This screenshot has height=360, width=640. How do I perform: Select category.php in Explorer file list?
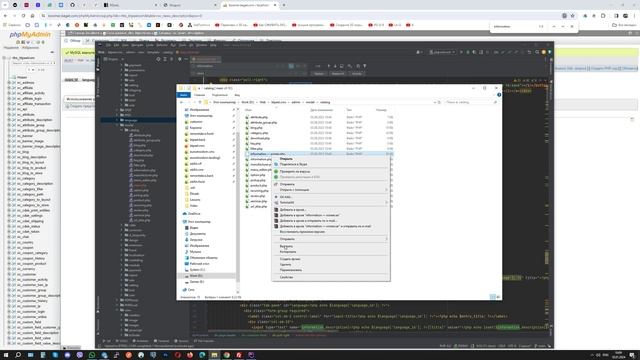(x=259, y=133)
